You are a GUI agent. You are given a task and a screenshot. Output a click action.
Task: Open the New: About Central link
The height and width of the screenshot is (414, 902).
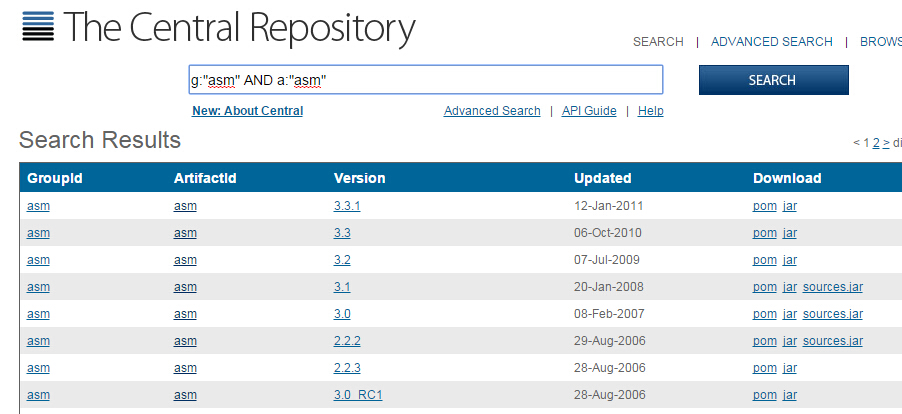(x=247, y=111)
